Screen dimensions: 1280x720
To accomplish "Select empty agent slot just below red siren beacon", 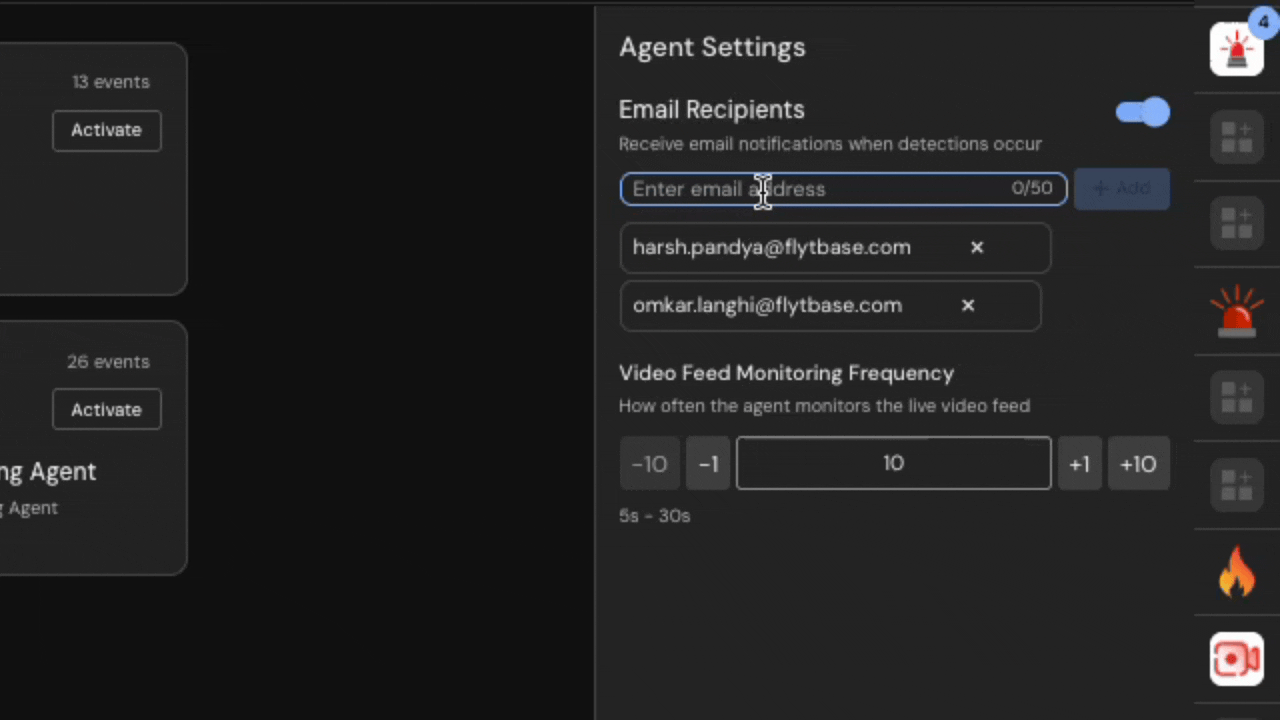I will 1237,398.
